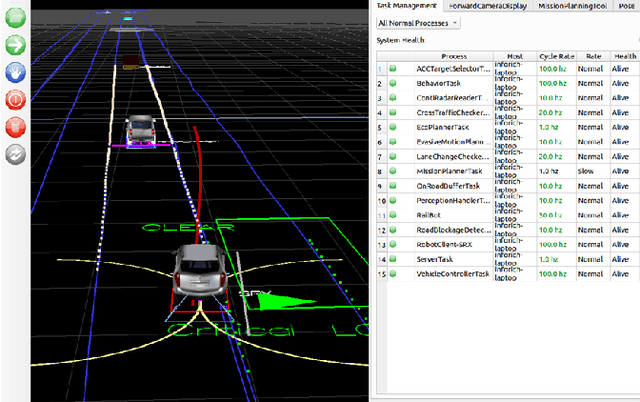Click green status indicator for BehaviorTask
640x402 pixels.
coord(393,83)
